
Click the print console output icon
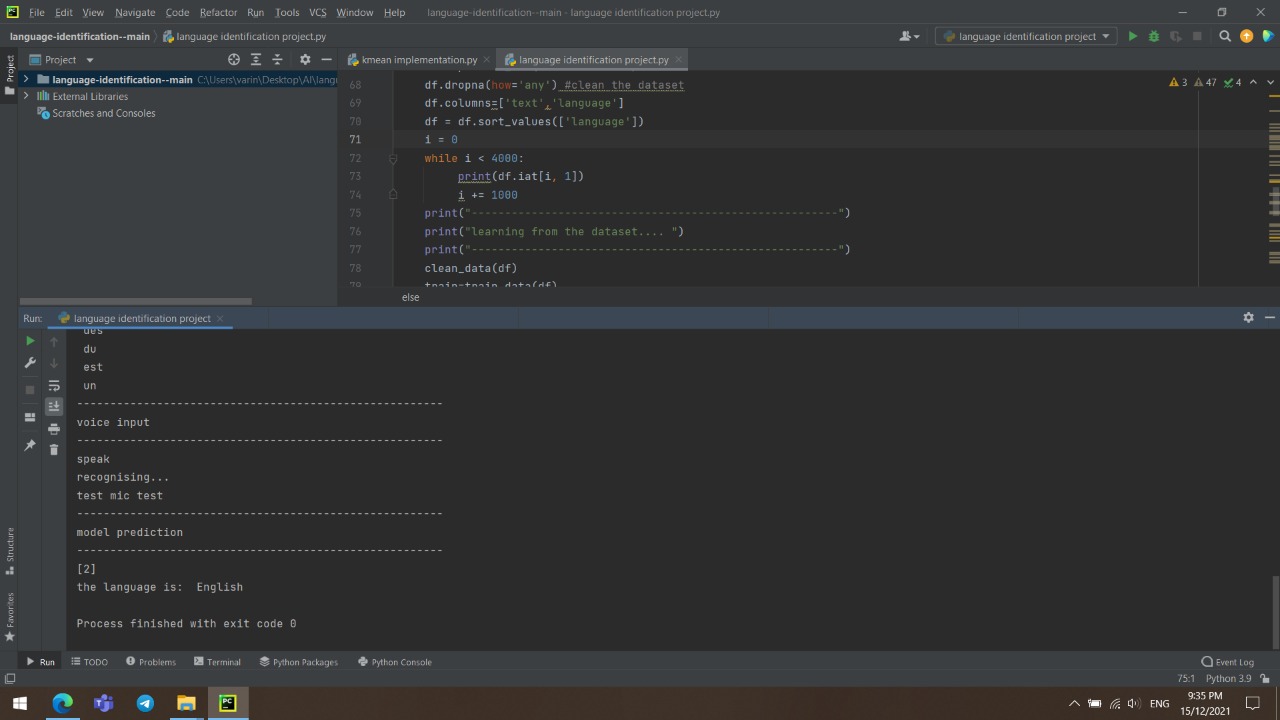(x=54, y=428)
